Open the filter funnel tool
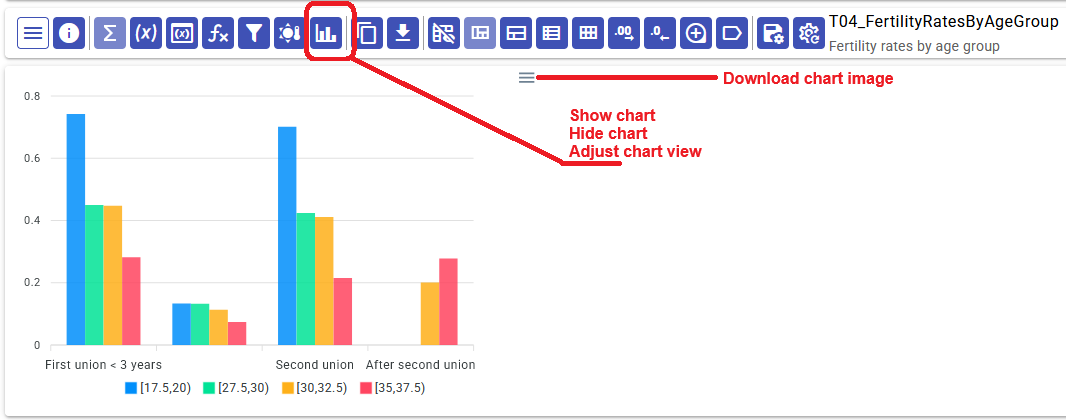Image resolution: width=1066 pixels, height=420 pixels. pos(254,33)
